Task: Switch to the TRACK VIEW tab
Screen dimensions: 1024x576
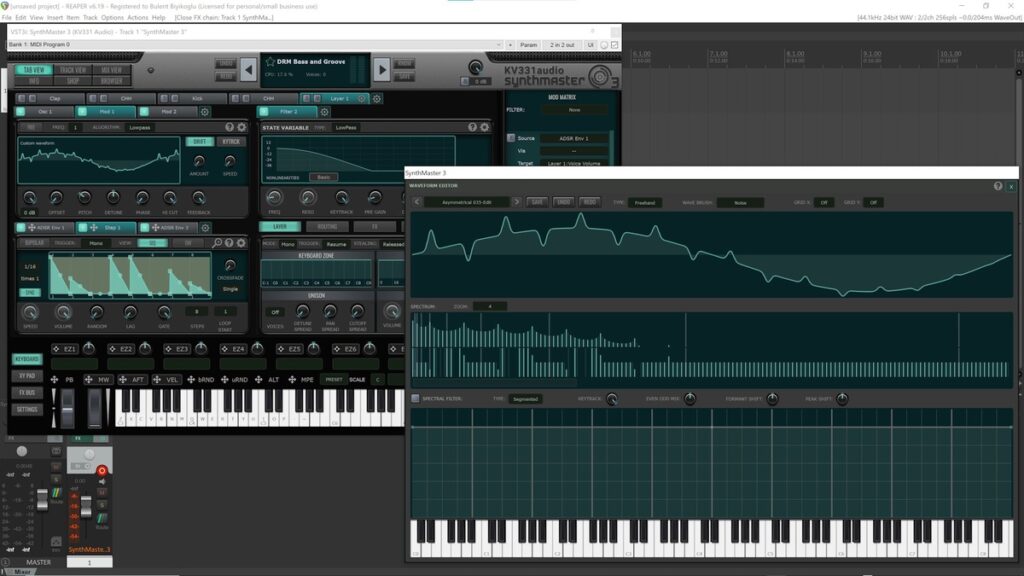Action: (73, 69)
